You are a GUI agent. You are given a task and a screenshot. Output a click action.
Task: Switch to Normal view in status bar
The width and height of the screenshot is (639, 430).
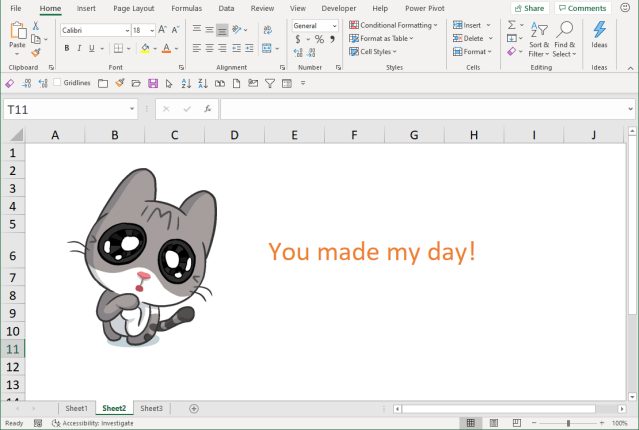pos(470,423)
